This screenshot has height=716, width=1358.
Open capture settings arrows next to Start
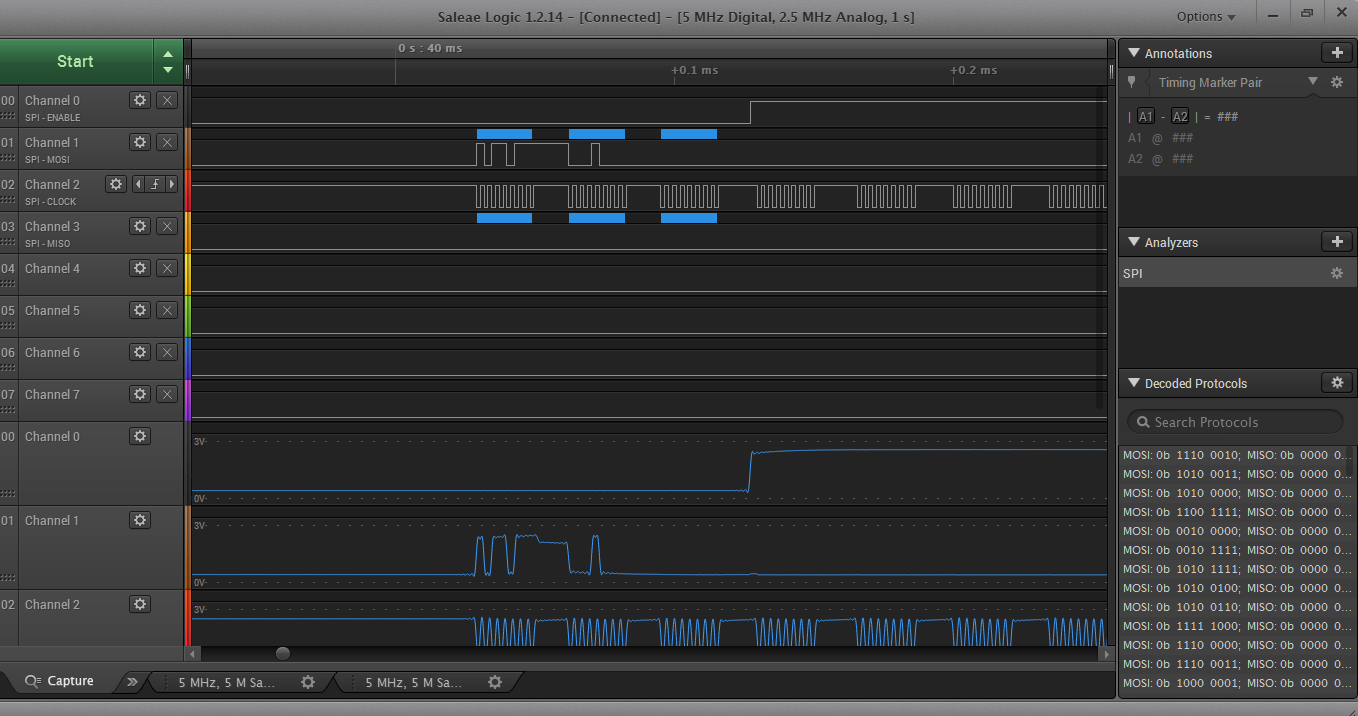pyautogui.click(x=168, y=62)
